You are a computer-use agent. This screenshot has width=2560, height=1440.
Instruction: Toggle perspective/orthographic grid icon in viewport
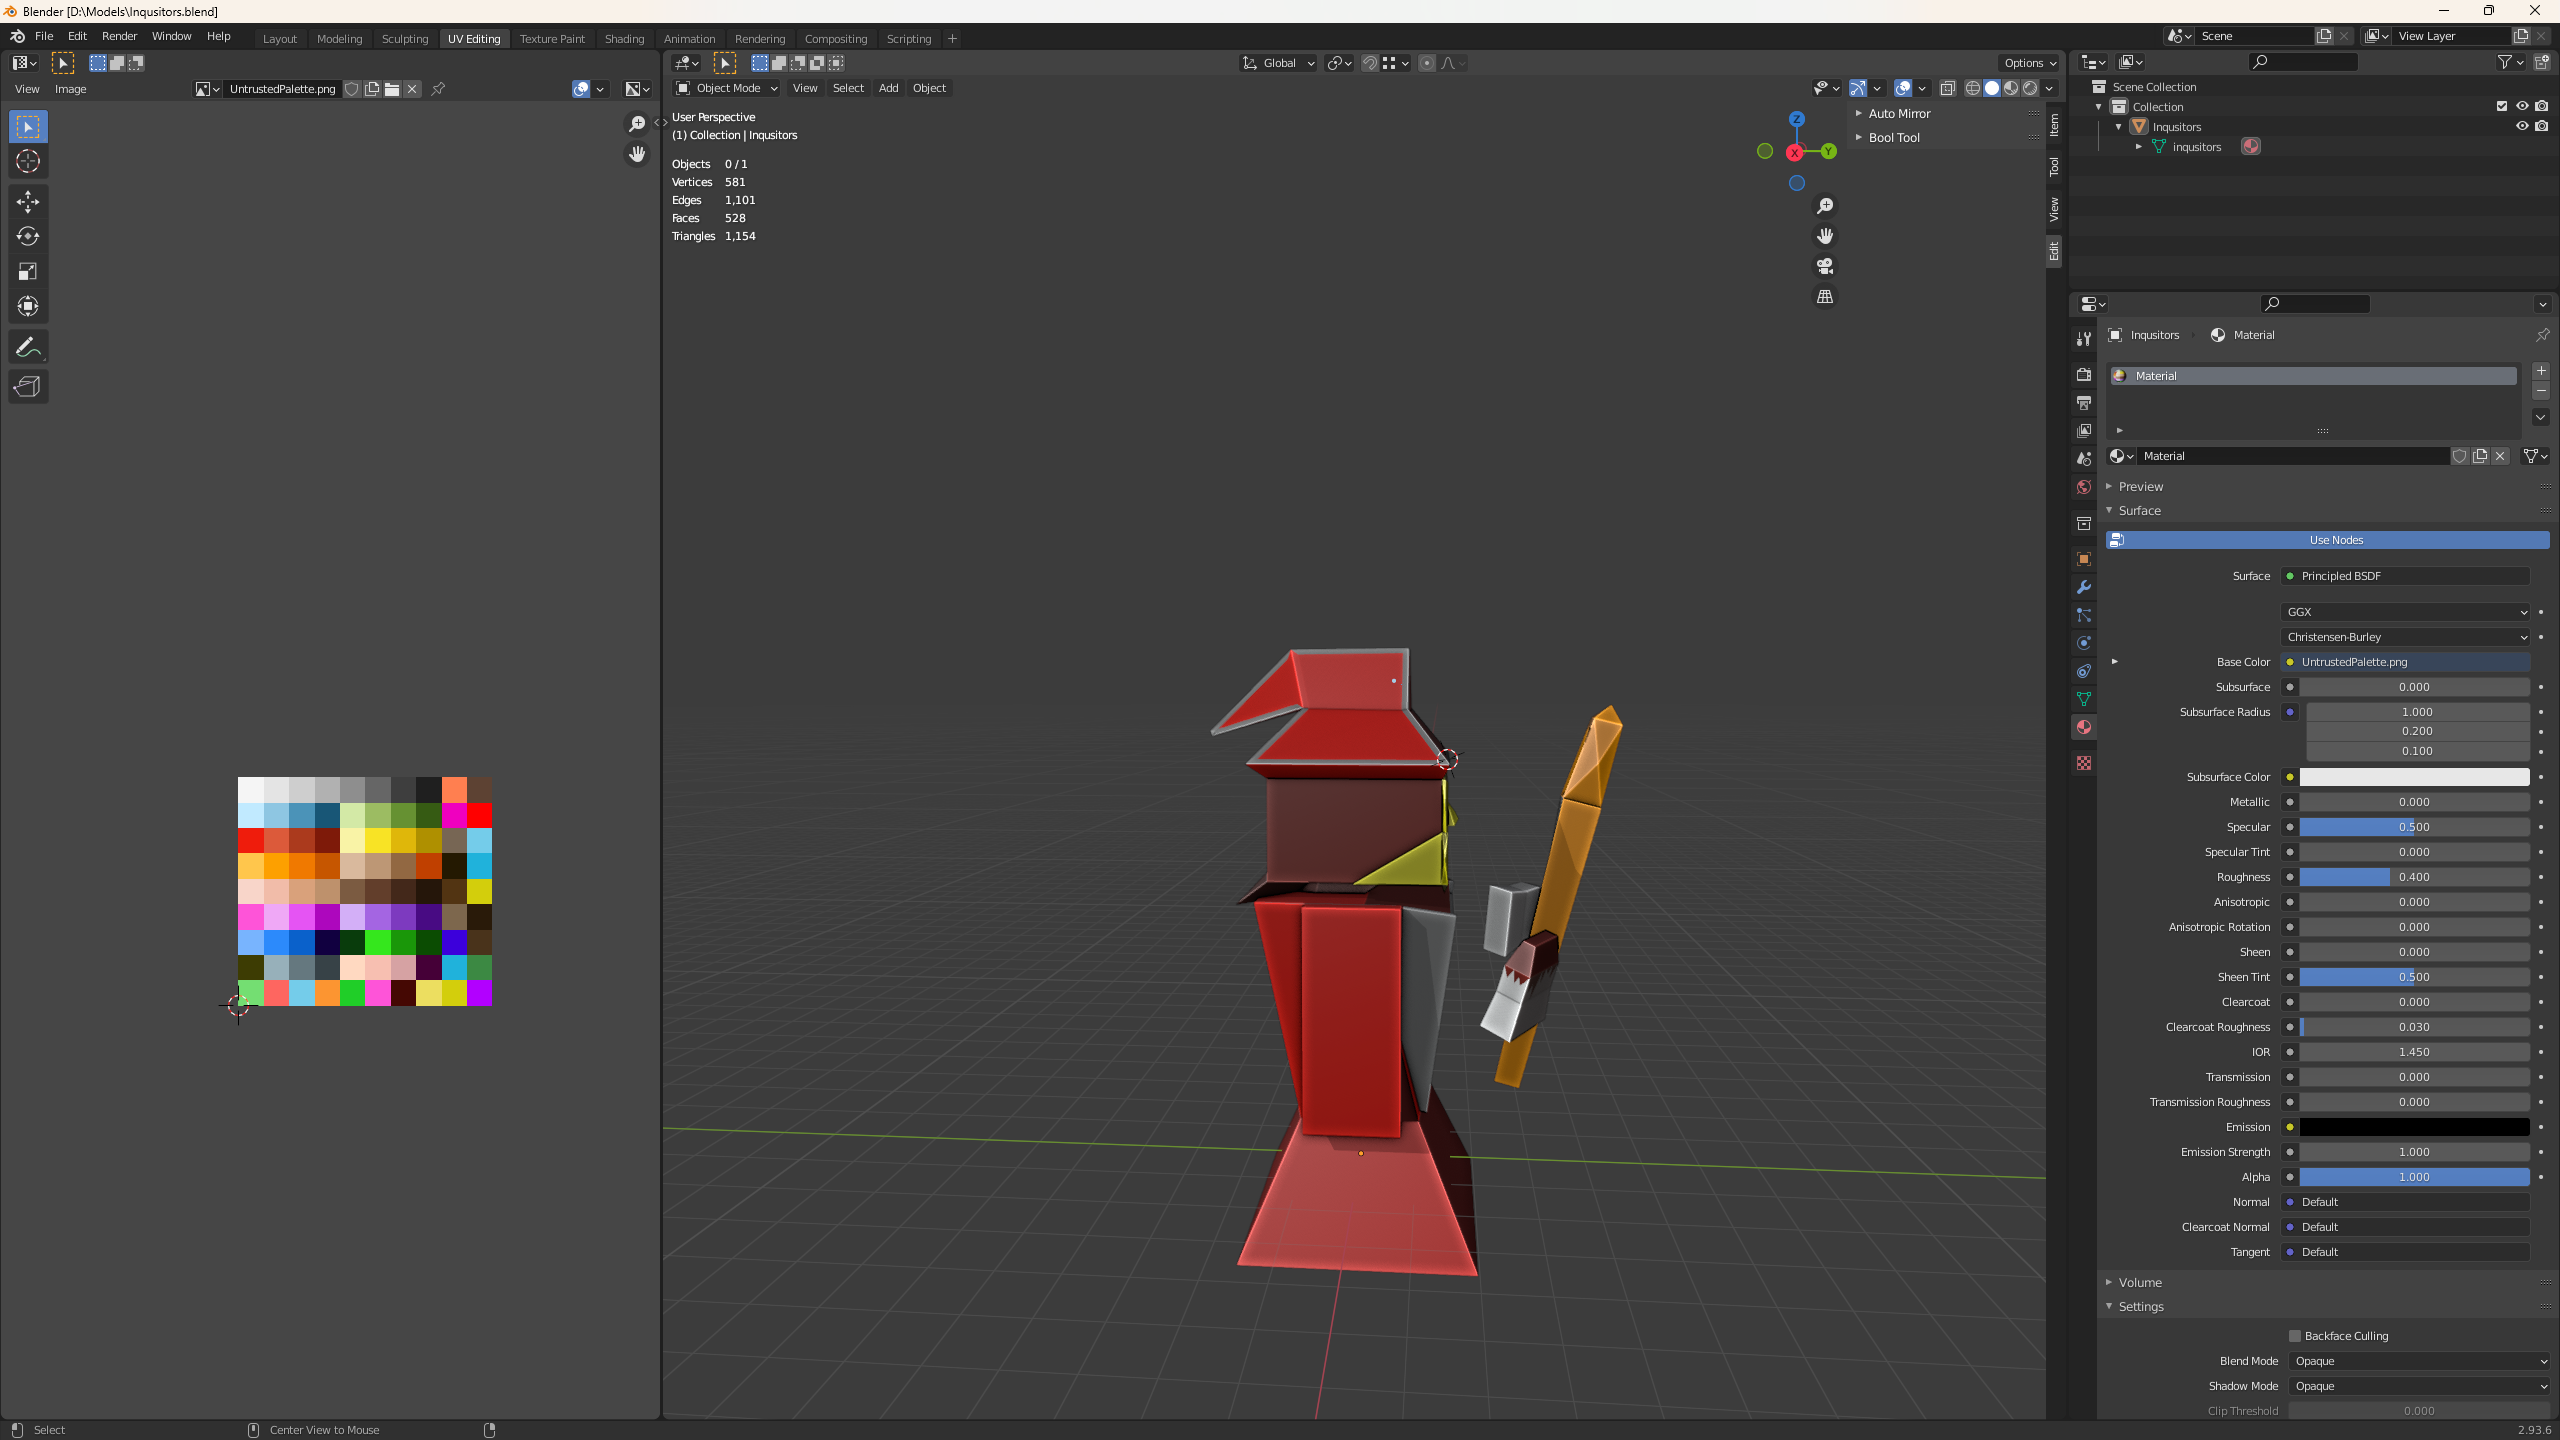click(x=1825, y=297)
